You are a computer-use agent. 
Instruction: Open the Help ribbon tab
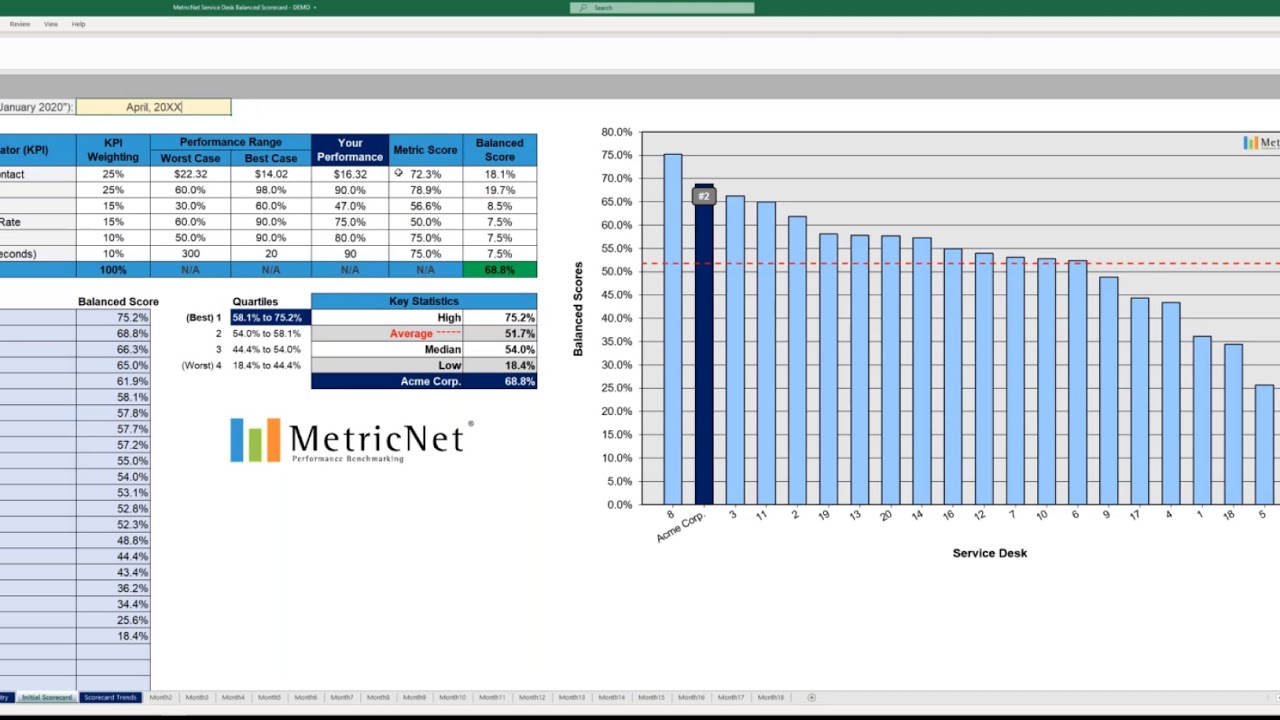click(78, 24)
